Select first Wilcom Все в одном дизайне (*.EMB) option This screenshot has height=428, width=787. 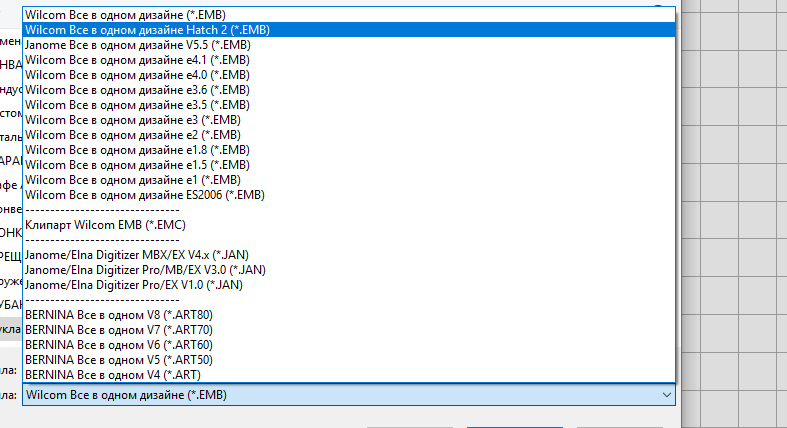(349, 15)
